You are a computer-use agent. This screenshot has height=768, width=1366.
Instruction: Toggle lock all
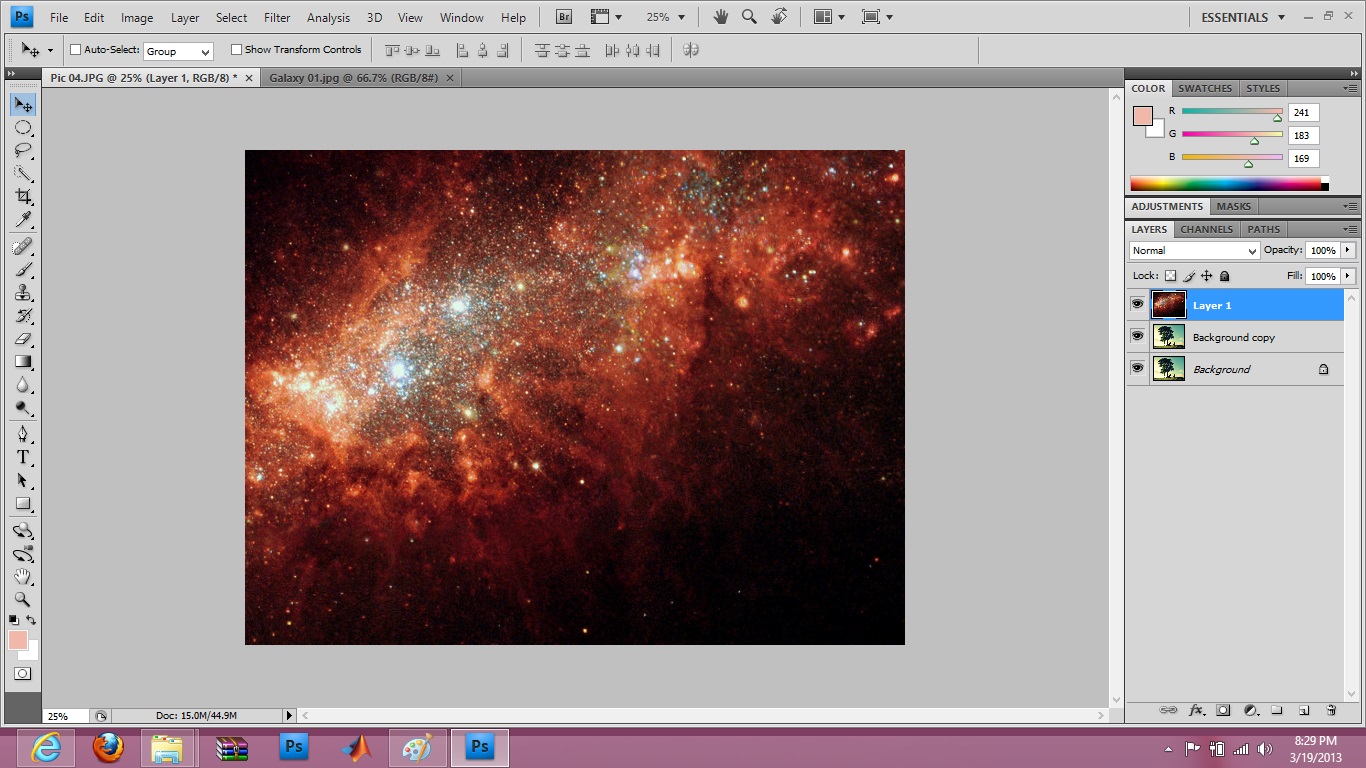tap(1225, 276)
